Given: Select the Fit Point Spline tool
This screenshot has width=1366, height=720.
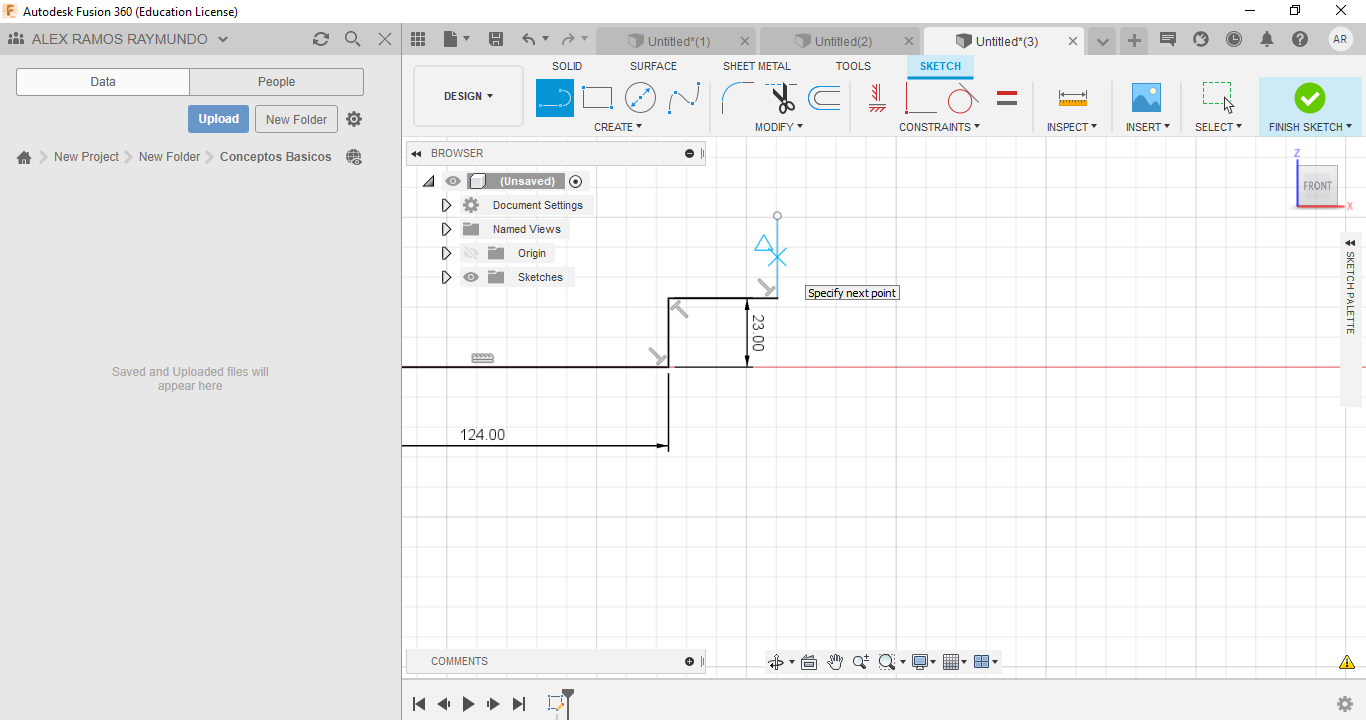Looking at the screenshot, I should coord(684,98).
